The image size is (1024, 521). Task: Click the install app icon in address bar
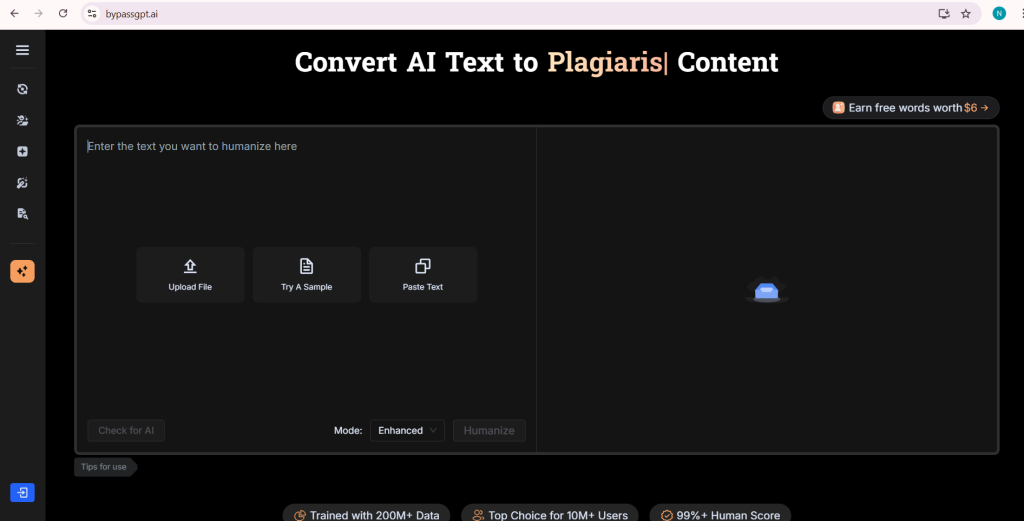click(x=943, y=14)
